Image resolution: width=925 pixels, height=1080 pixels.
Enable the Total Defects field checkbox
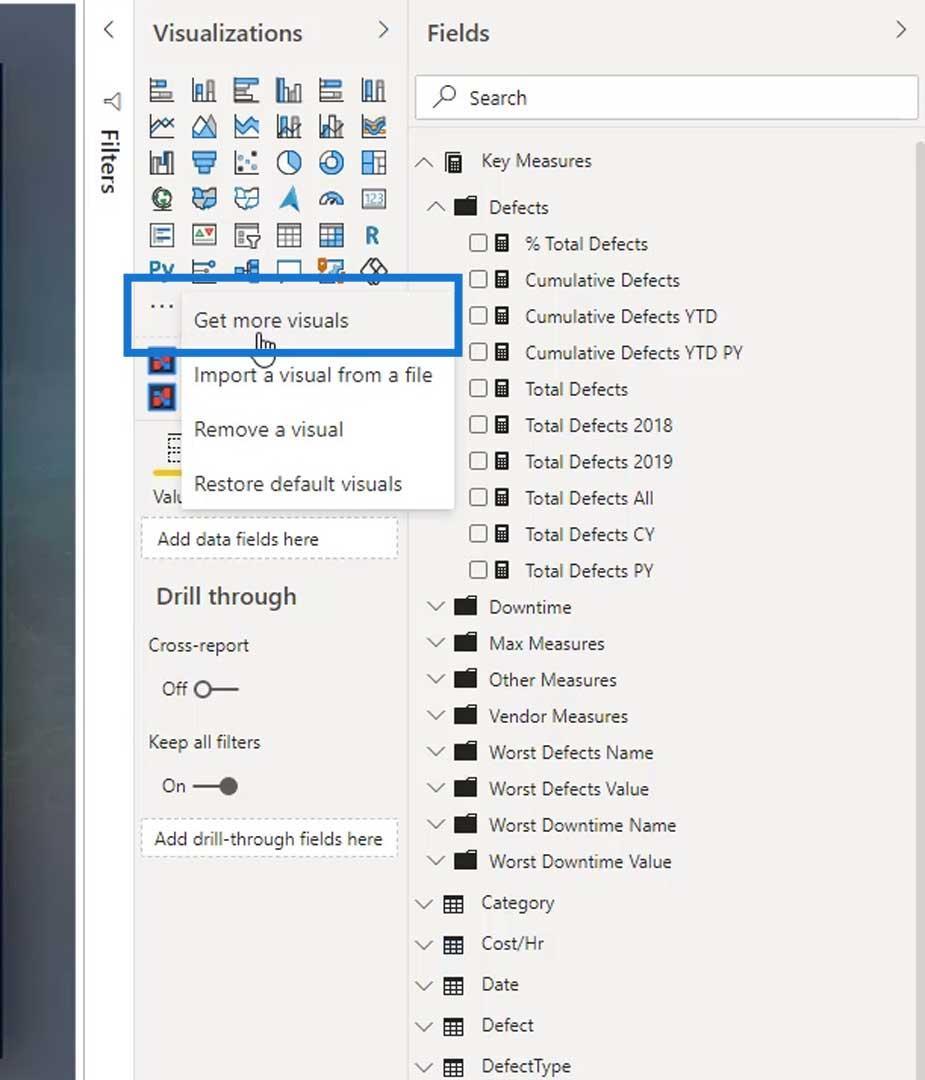(x=478, y=388)
